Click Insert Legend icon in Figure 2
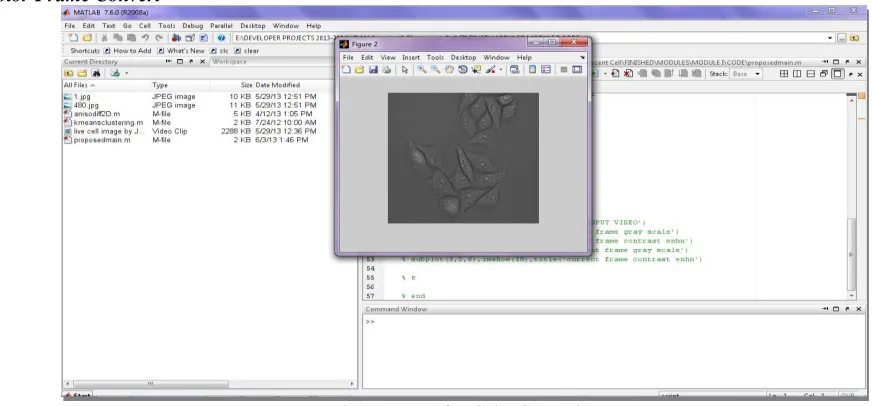872x406 pixels. pyautogui.click(x=546, y=70)
